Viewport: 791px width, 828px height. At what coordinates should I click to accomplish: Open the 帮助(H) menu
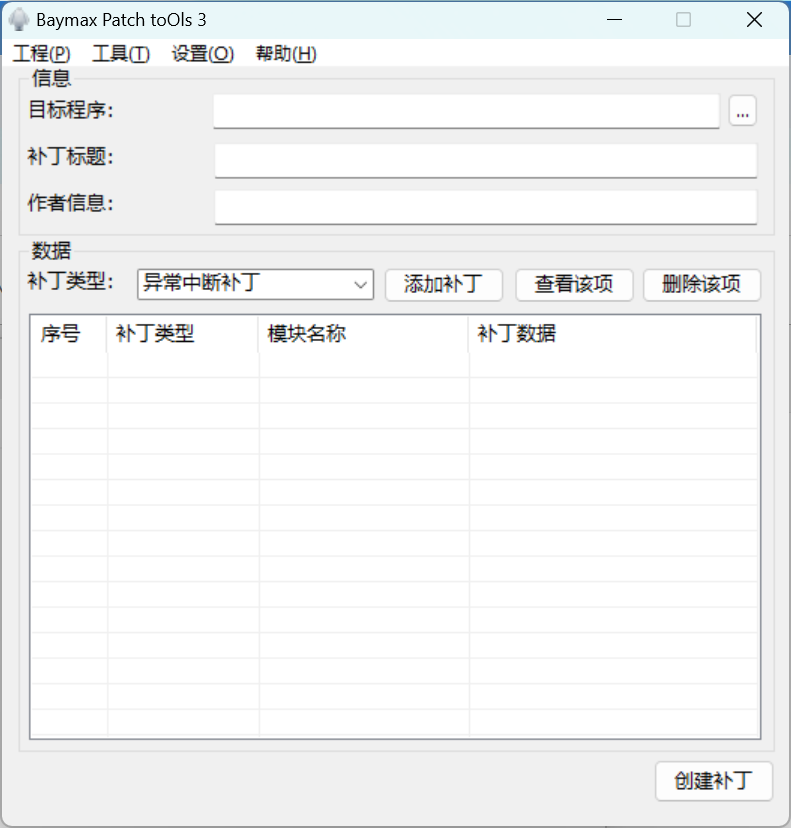[286, 54]
